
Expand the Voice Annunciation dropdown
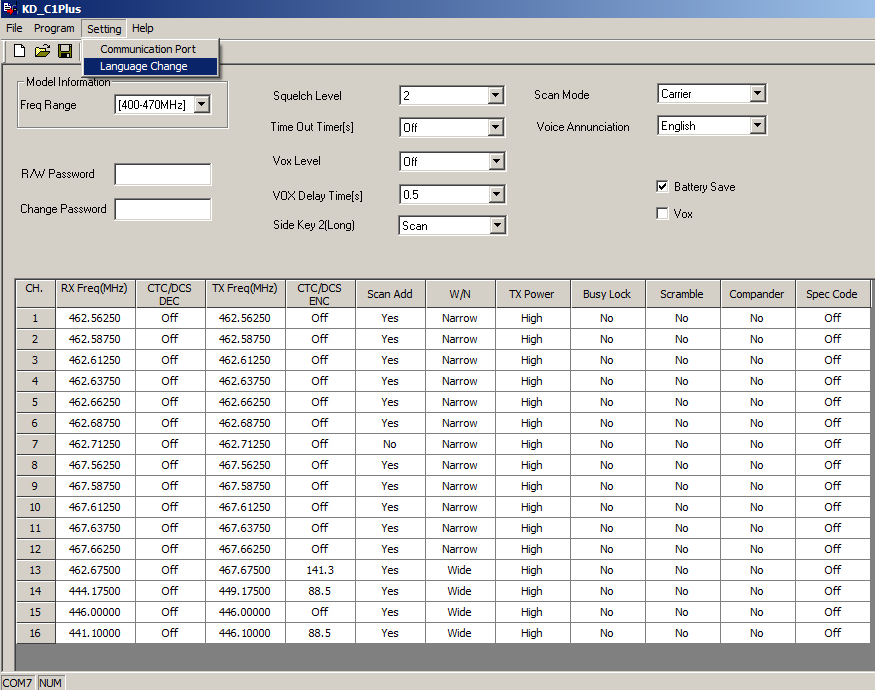pyautogui.click(x=757, y=126)
